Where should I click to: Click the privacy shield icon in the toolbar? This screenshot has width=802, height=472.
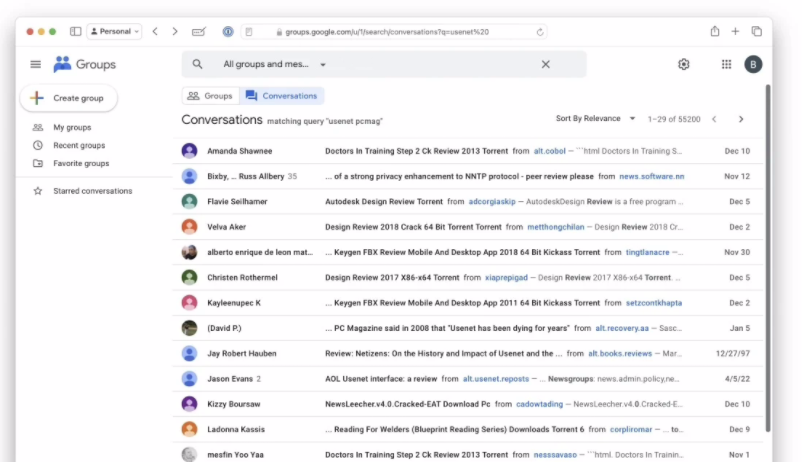(228, 32)
